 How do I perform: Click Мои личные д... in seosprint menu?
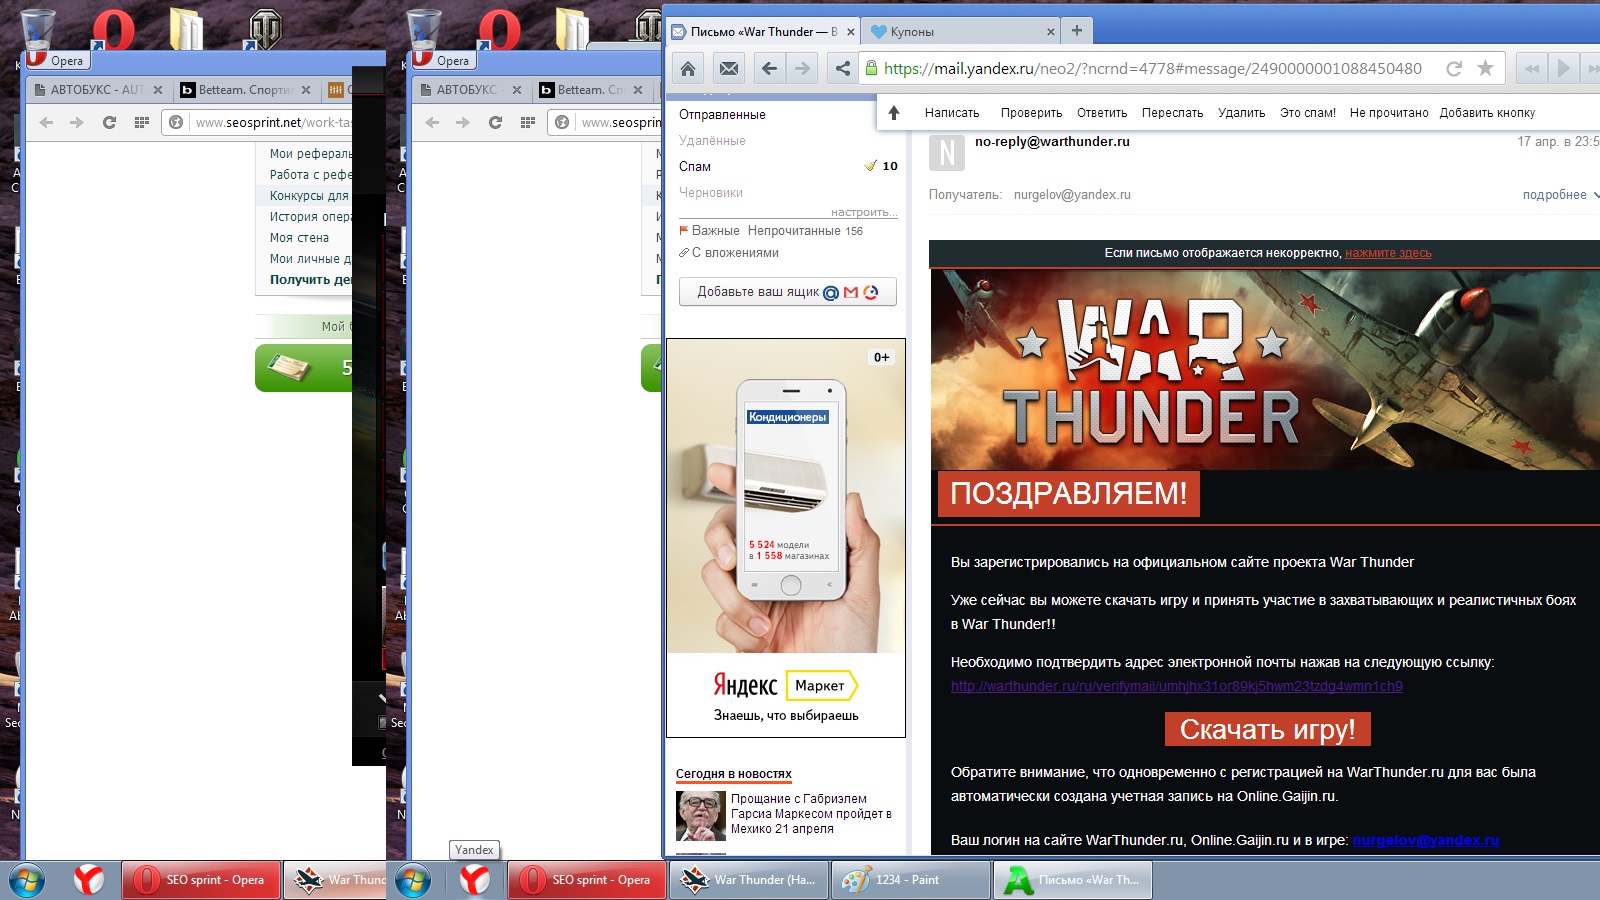tap(311, 259)
